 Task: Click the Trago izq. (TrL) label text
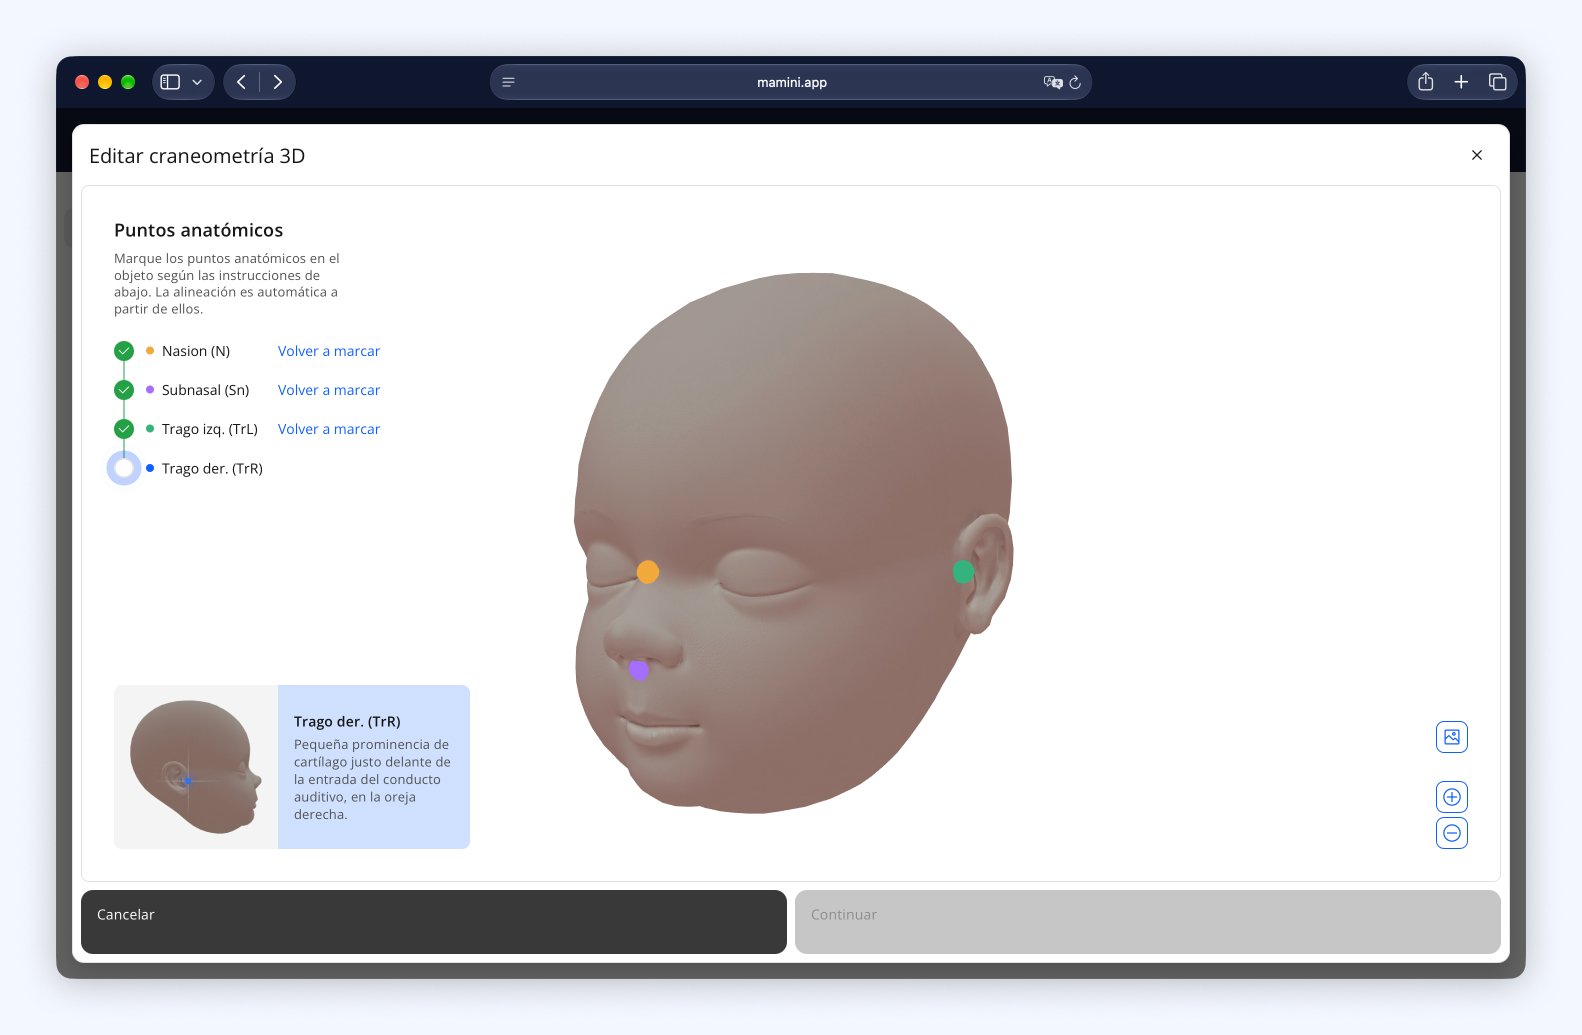click(x=210, y=429)
